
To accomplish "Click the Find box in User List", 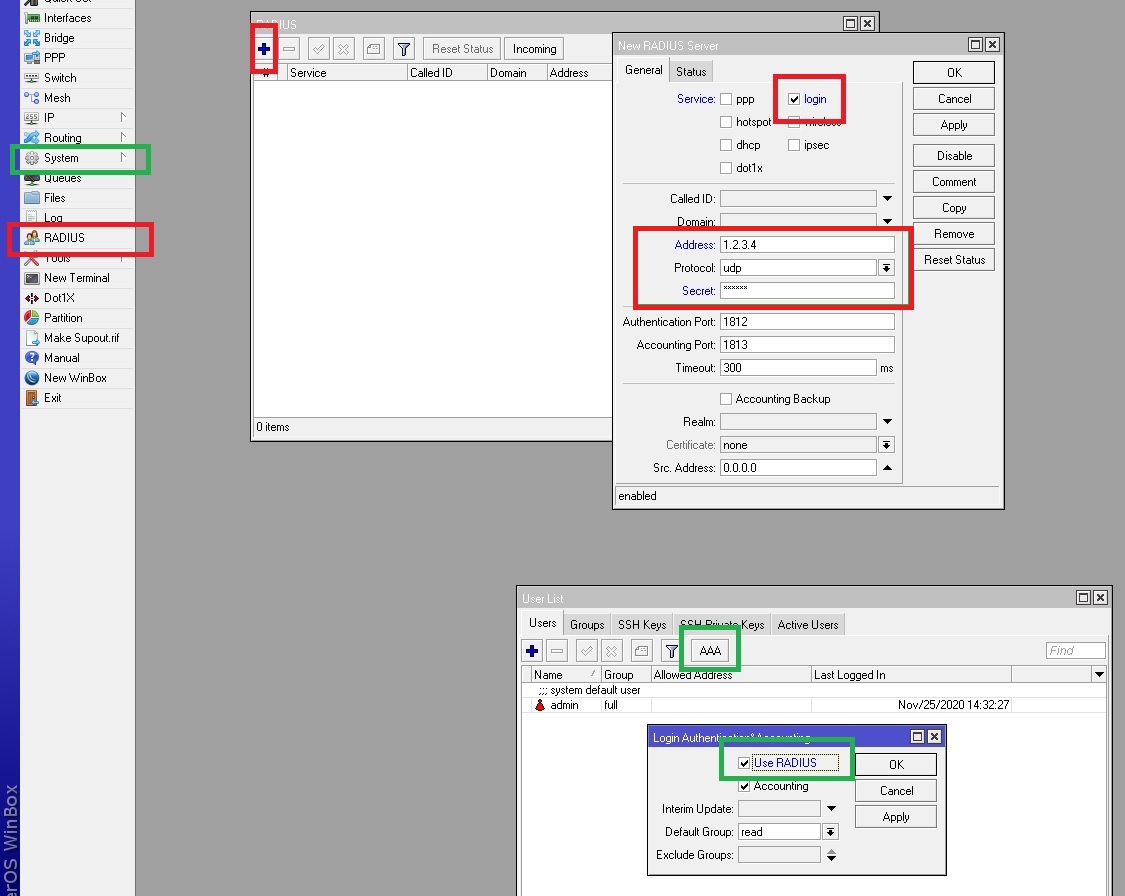I will click(x=1075, y=651).
